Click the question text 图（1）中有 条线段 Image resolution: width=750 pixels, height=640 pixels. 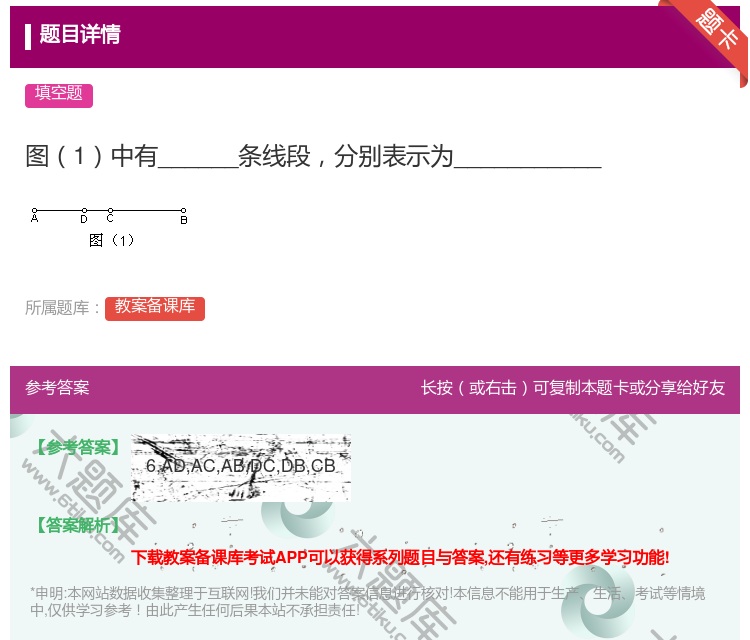click(313, 156)
